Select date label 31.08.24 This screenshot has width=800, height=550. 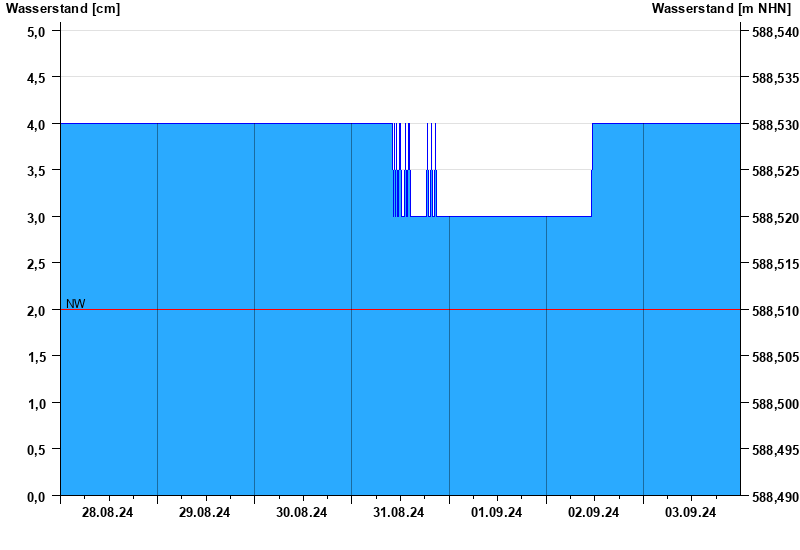coord(398,512)
